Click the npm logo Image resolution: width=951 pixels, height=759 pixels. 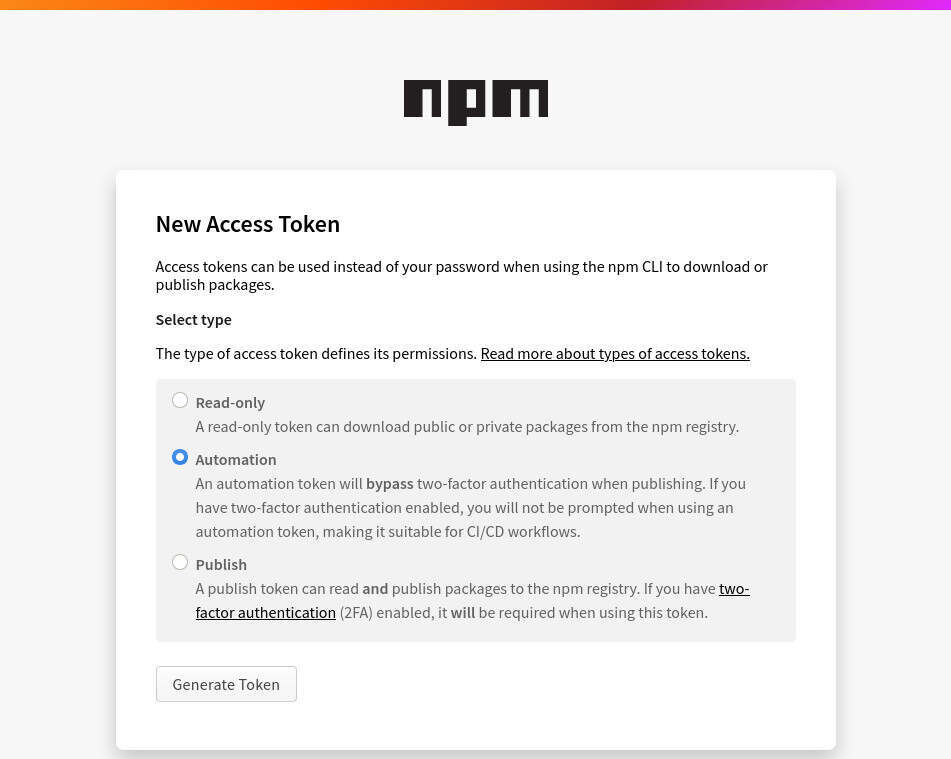475,102
